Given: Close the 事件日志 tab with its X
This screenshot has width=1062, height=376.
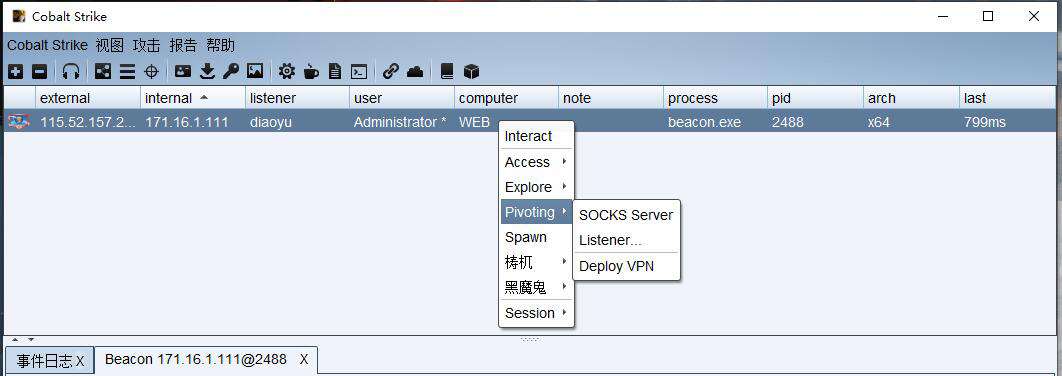Looking at the screenshot, I should (x=80, y=362).
